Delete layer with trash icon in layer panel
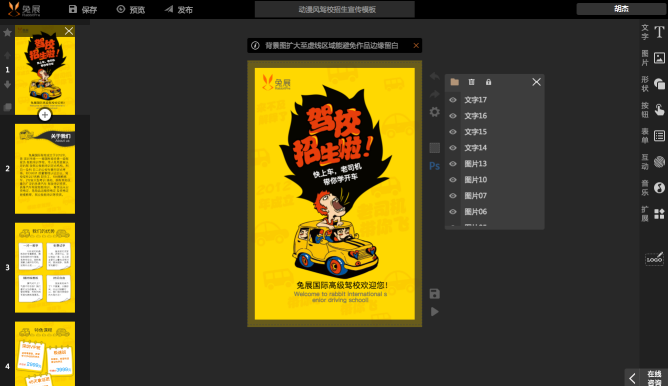The width and height of the screenshot is (668, 386). (471, 82)
